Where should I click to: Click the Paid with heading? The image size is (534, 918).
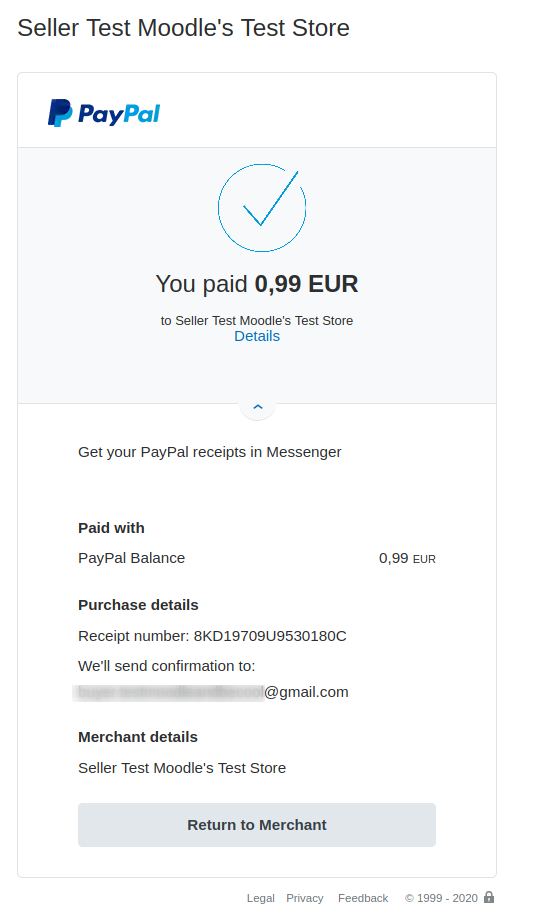111,528
